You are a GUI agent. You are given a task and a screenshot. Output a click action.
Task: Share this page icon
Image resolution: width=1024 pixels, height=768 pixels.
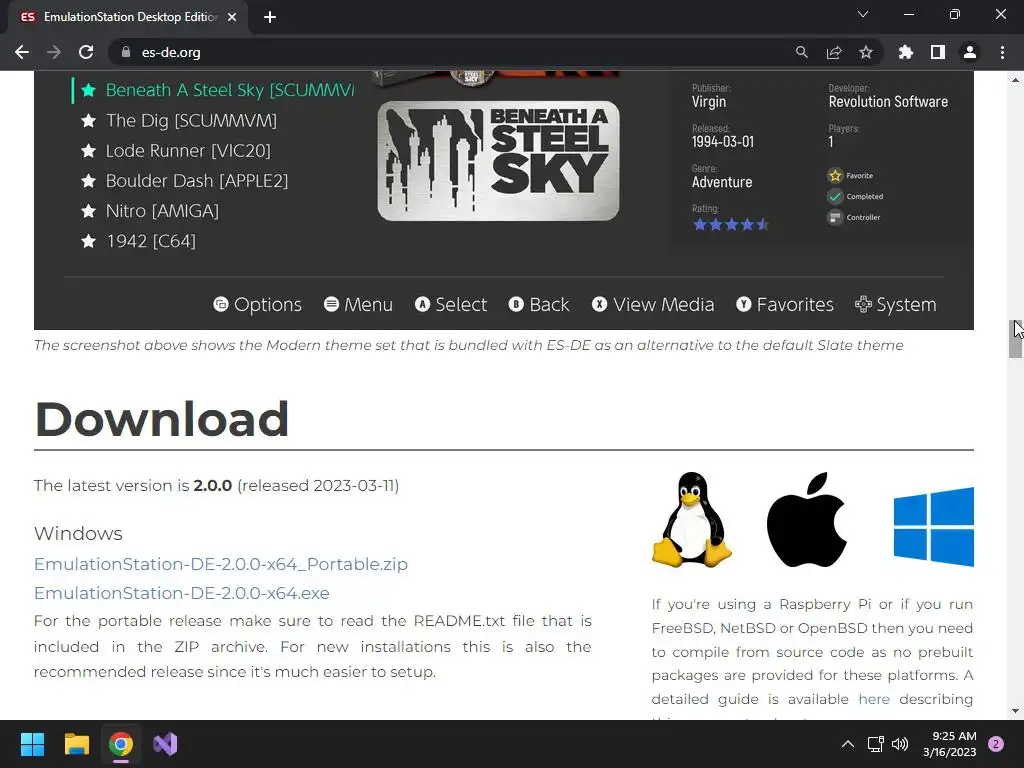coord(834,52)
